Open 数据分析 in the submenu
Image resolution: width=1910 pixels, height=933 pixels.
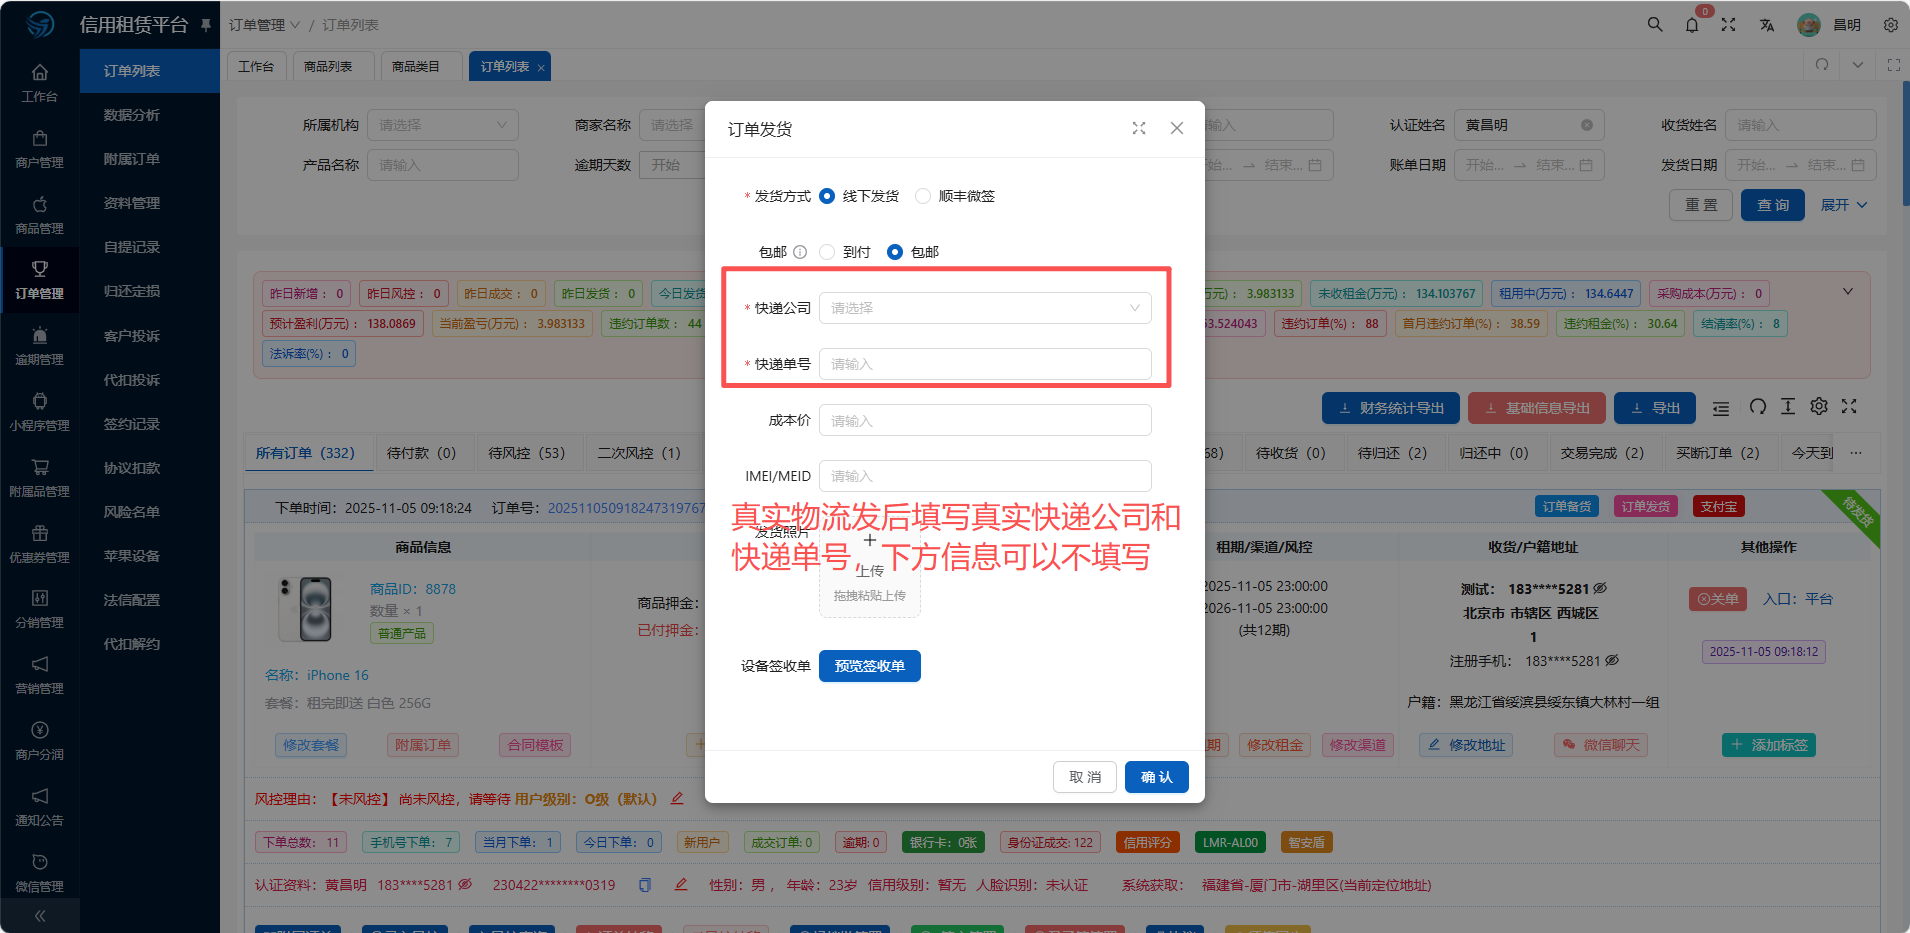coord(132,115)
